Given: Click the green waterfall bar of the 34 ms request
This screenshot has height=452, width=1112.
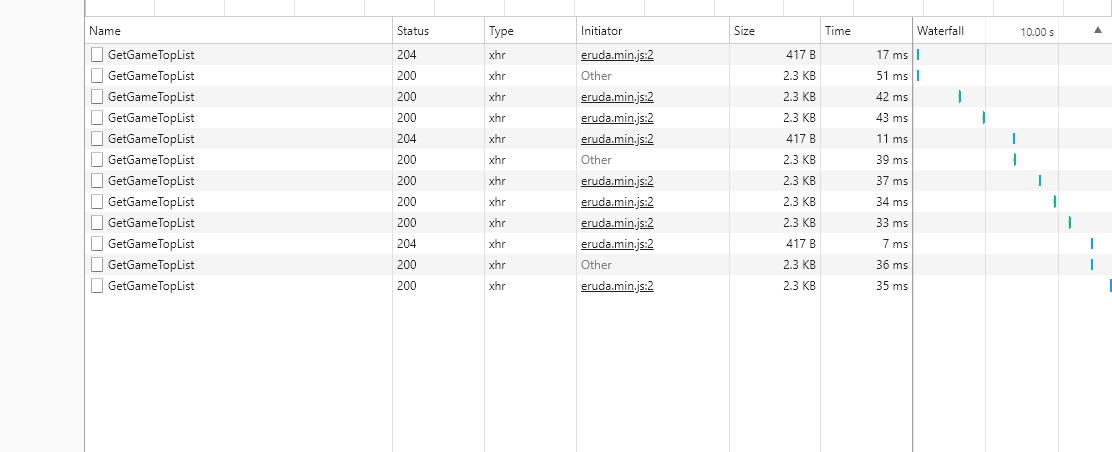Looking at the screenshot, I should coord(1055,202).
